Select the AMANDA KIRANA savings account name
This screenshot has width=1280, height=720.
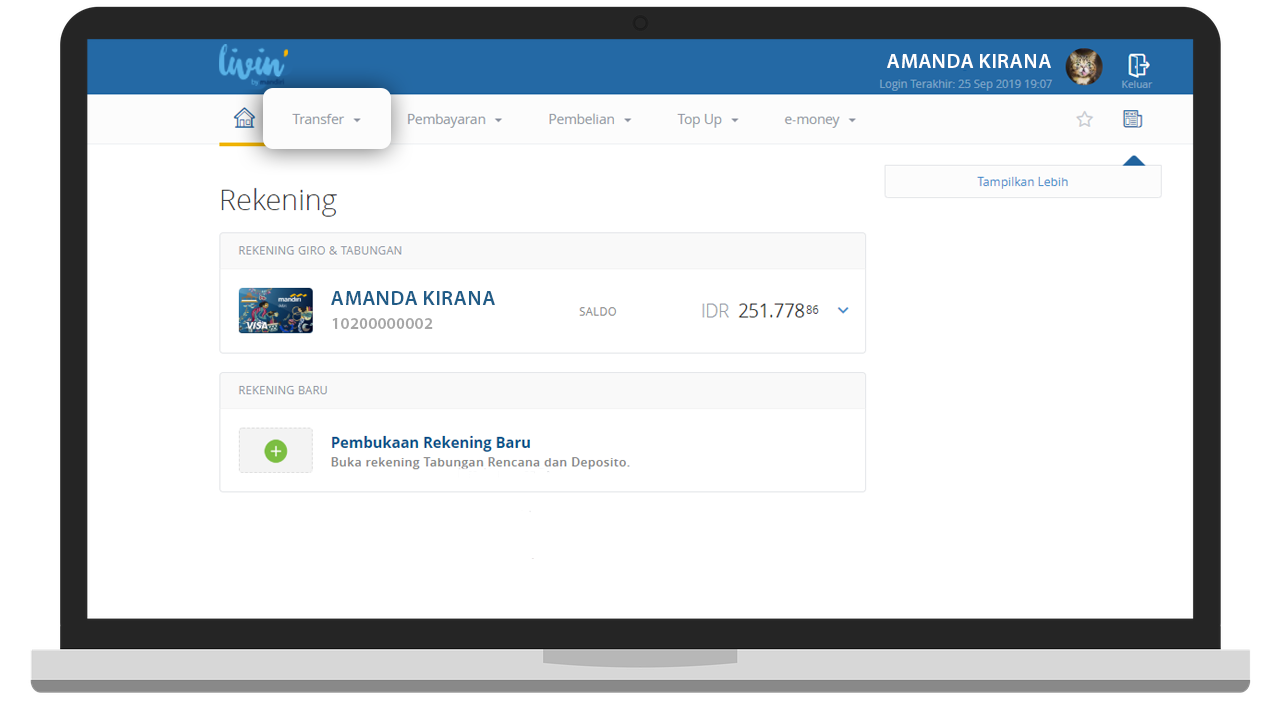[412, 299]
